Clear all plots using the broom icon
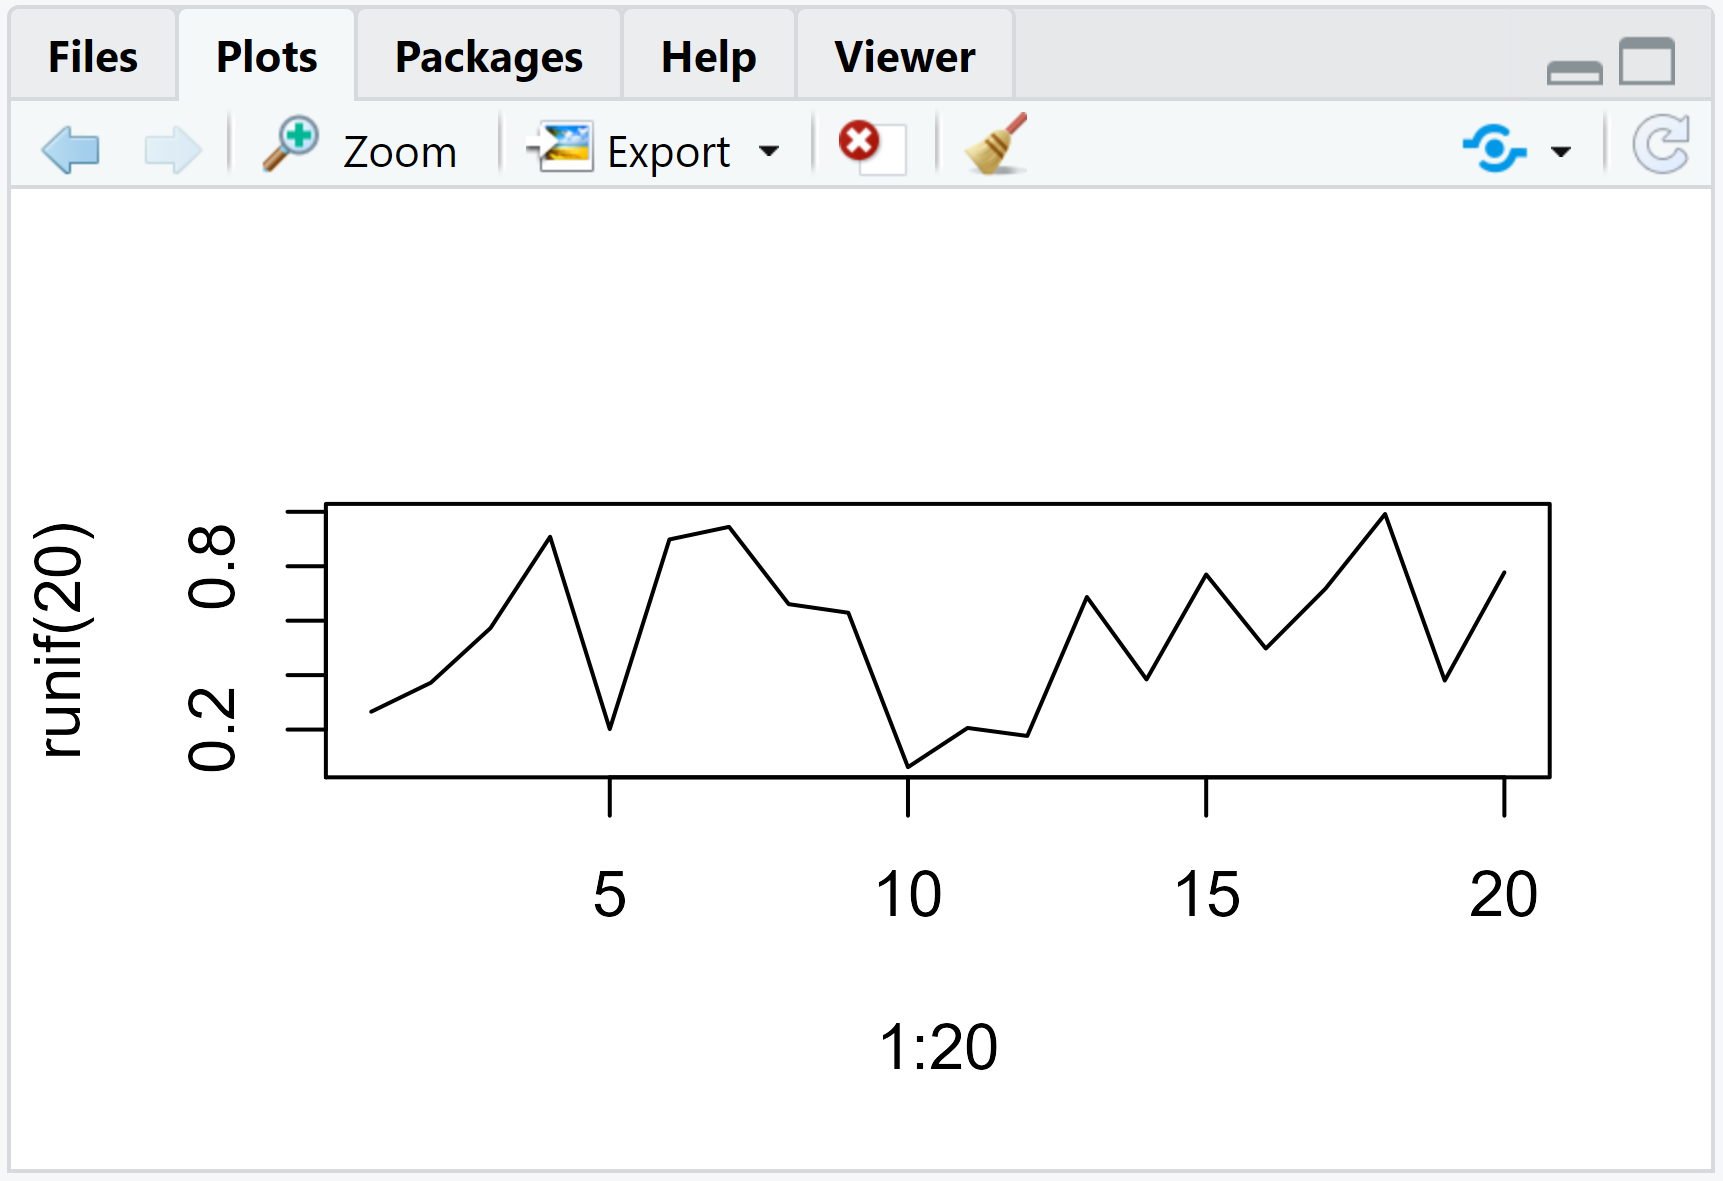This screenshot has width=1723, height=1181. pos(996,147)
